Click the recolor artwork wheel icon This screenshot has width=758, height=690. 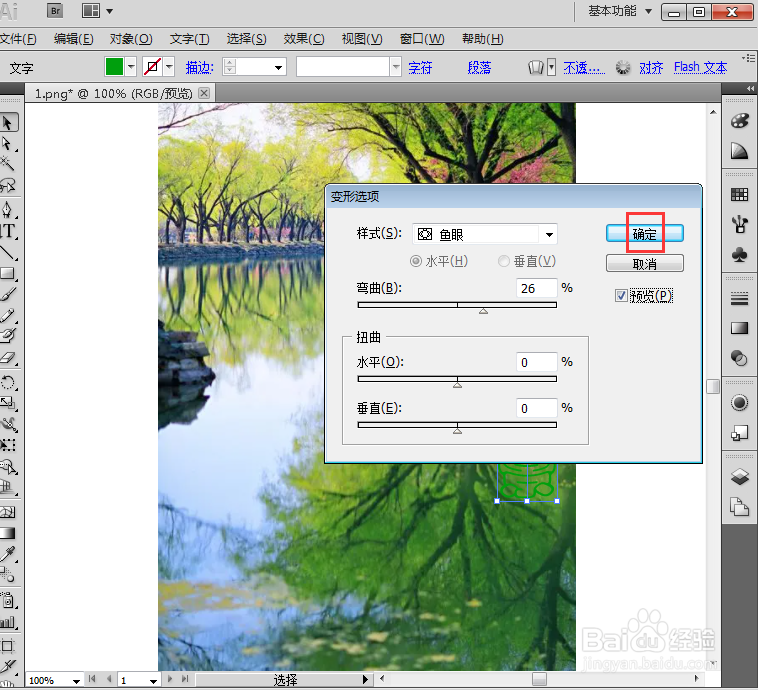point(623,67)
